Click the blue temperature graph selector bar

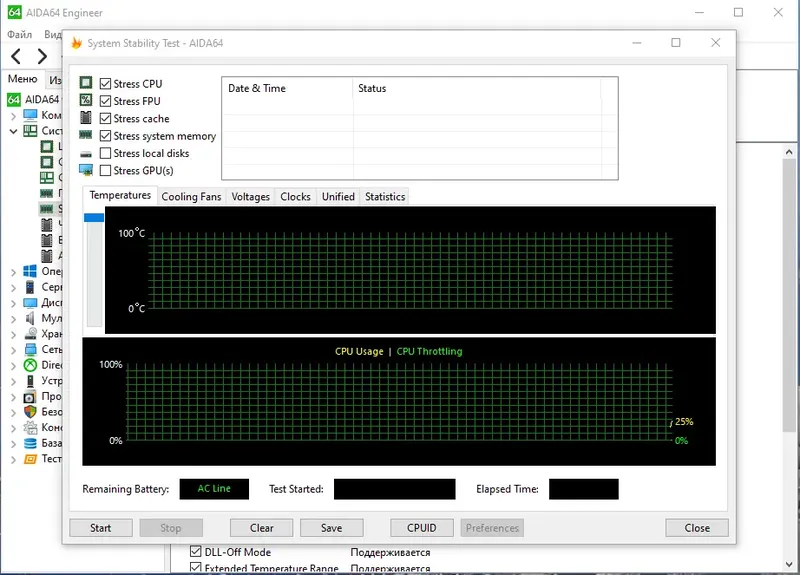point(94,218)
